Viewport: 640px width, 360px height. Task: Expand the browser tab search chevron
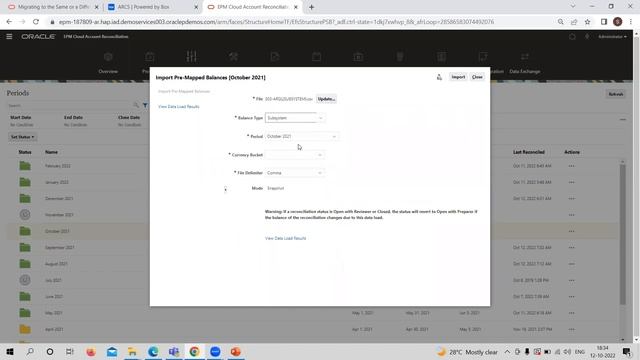tap(573, 7)
